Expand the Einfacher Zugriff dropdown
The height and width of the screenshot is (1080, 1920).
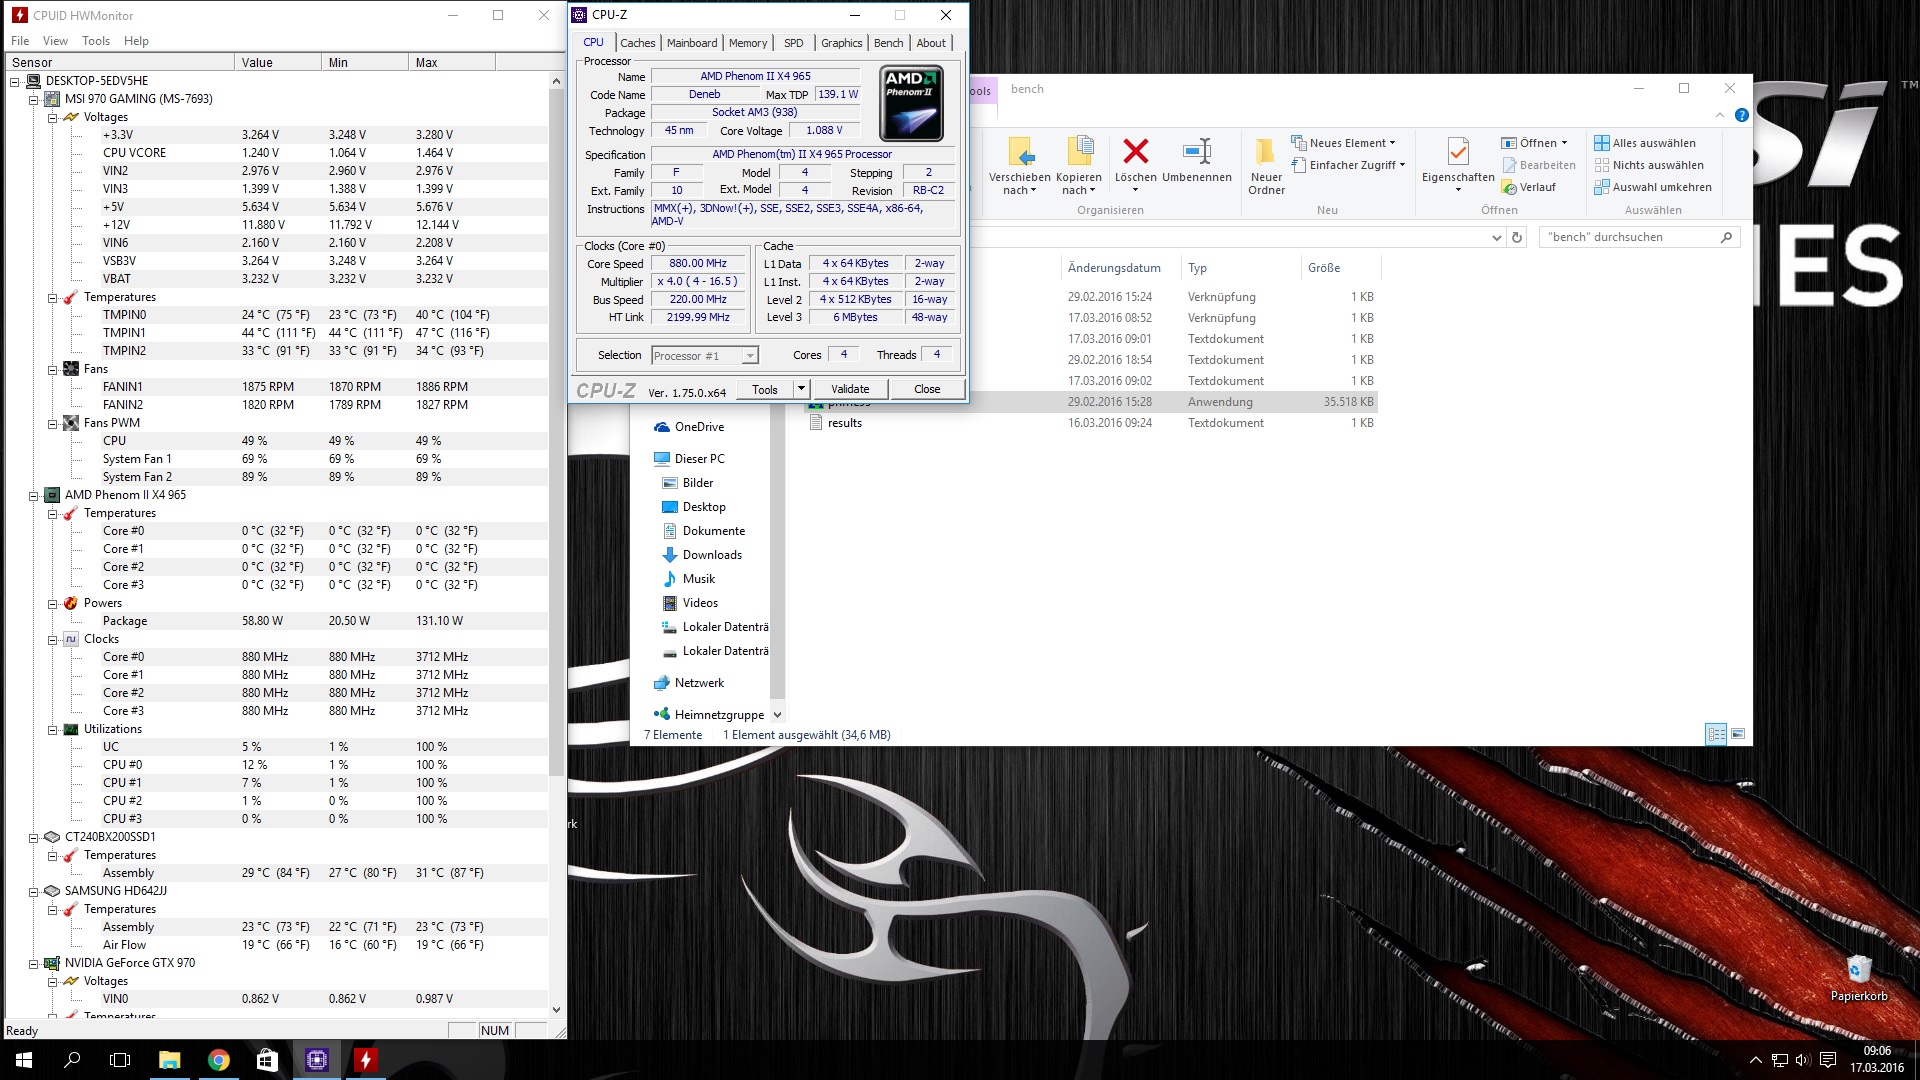coord(1348,165)
